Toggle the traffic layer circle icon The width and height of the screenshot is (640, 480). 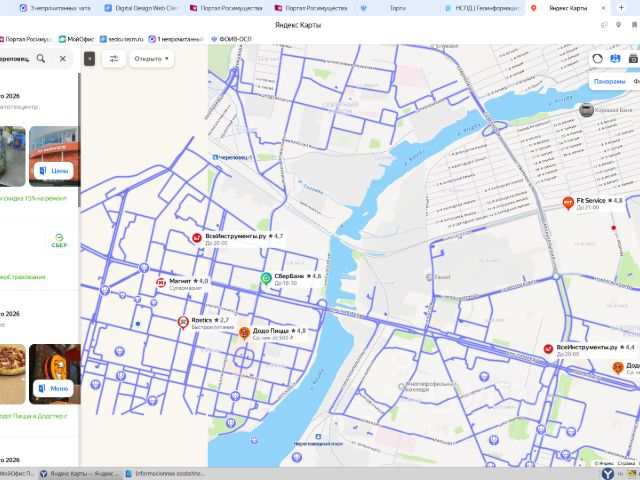(x=598, y=59)
